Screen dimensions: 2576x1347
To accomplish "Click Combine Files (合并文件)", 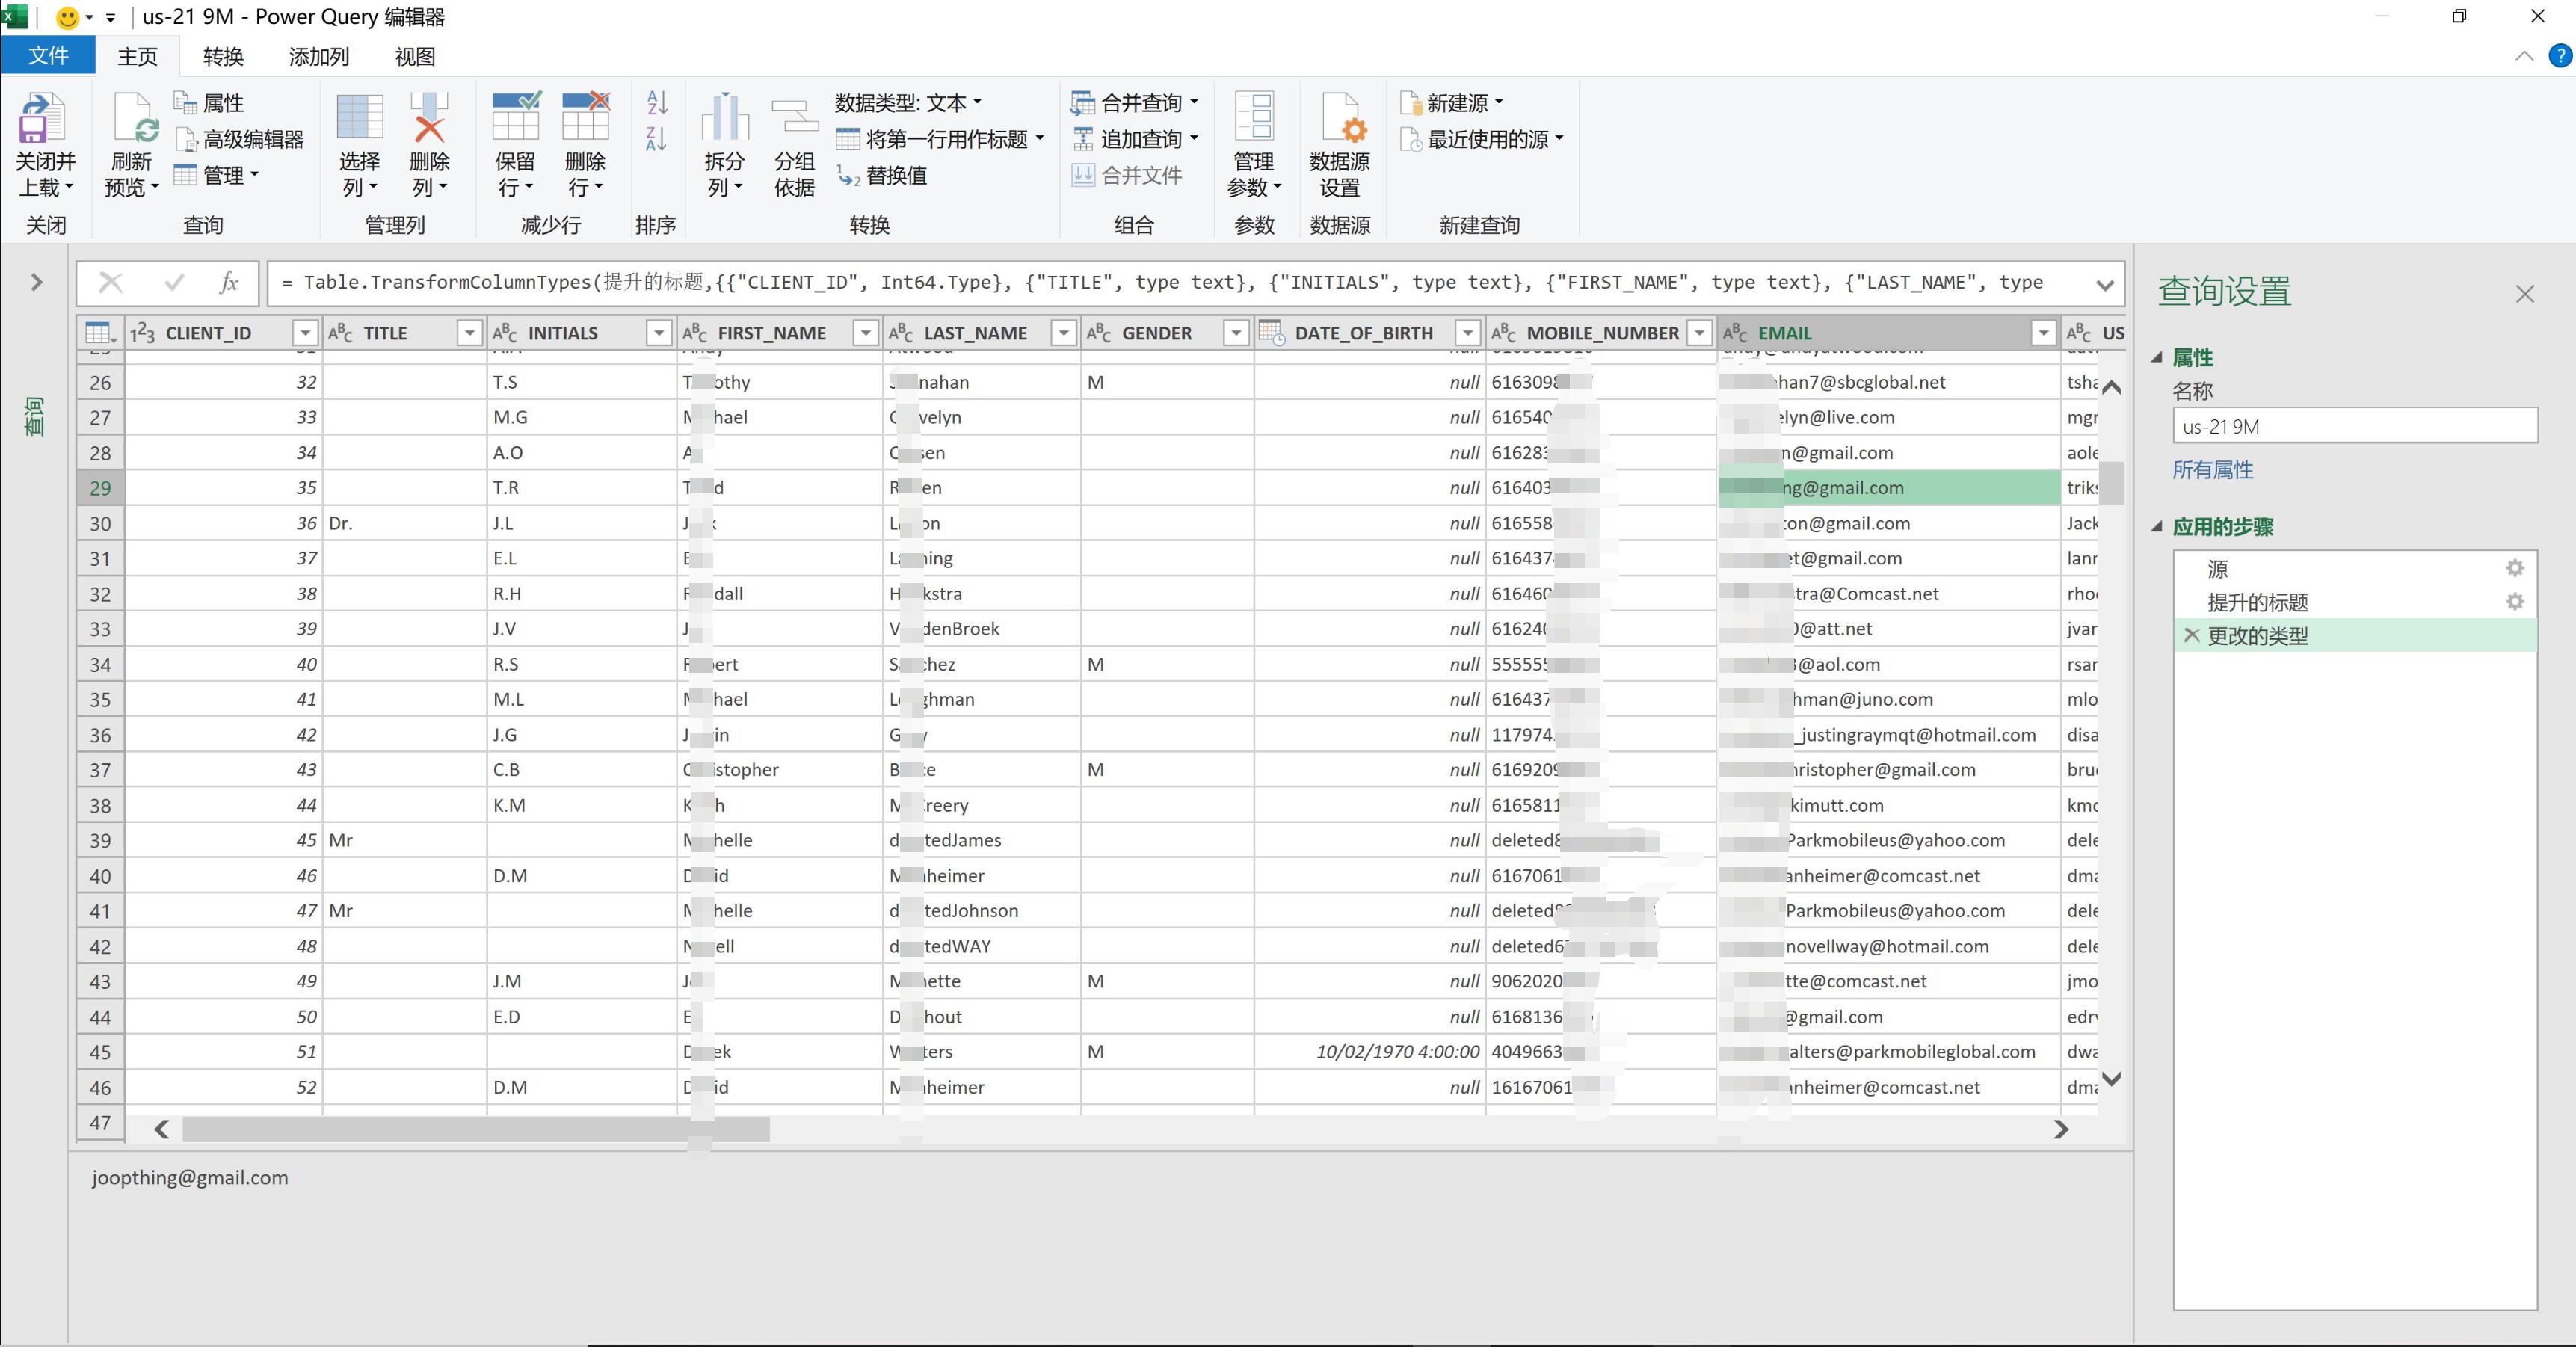I will [x=1127, y=176].
